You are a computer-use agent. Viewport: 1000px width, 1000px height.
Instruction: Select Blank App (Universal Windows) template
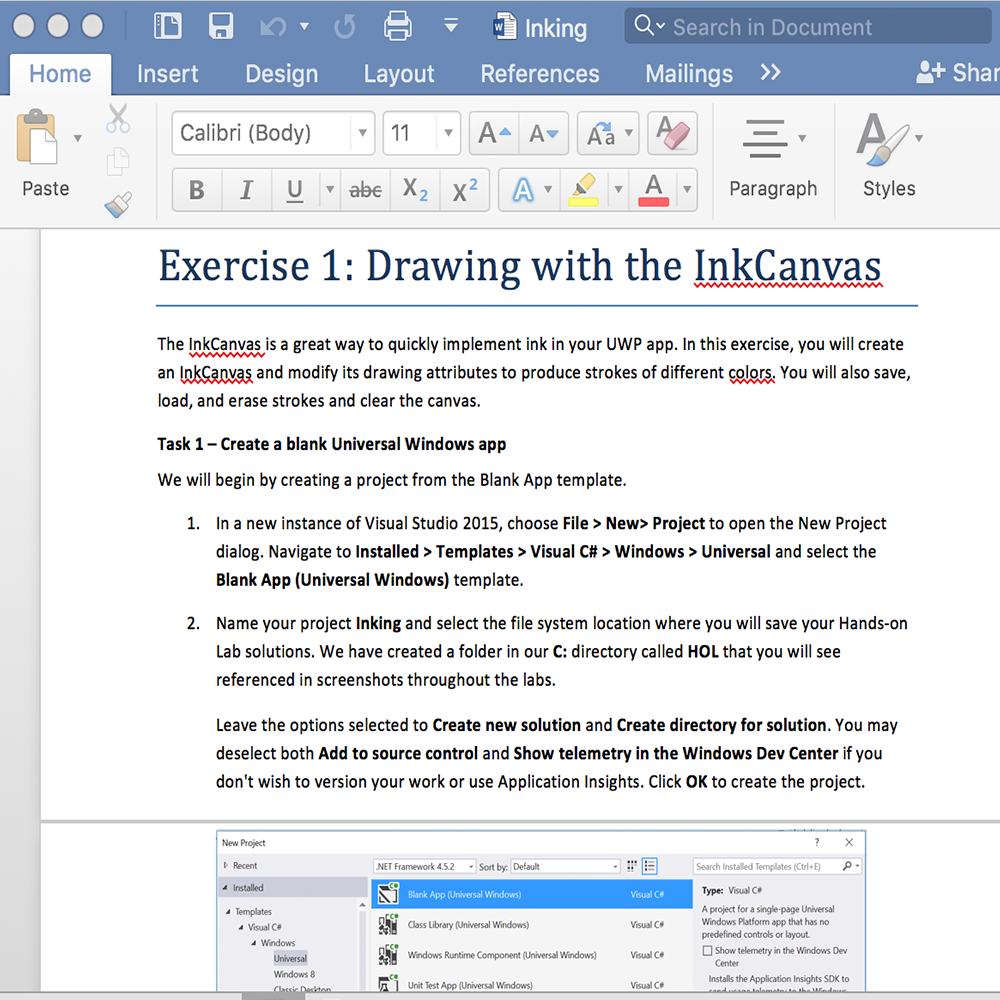pos(532,894)
